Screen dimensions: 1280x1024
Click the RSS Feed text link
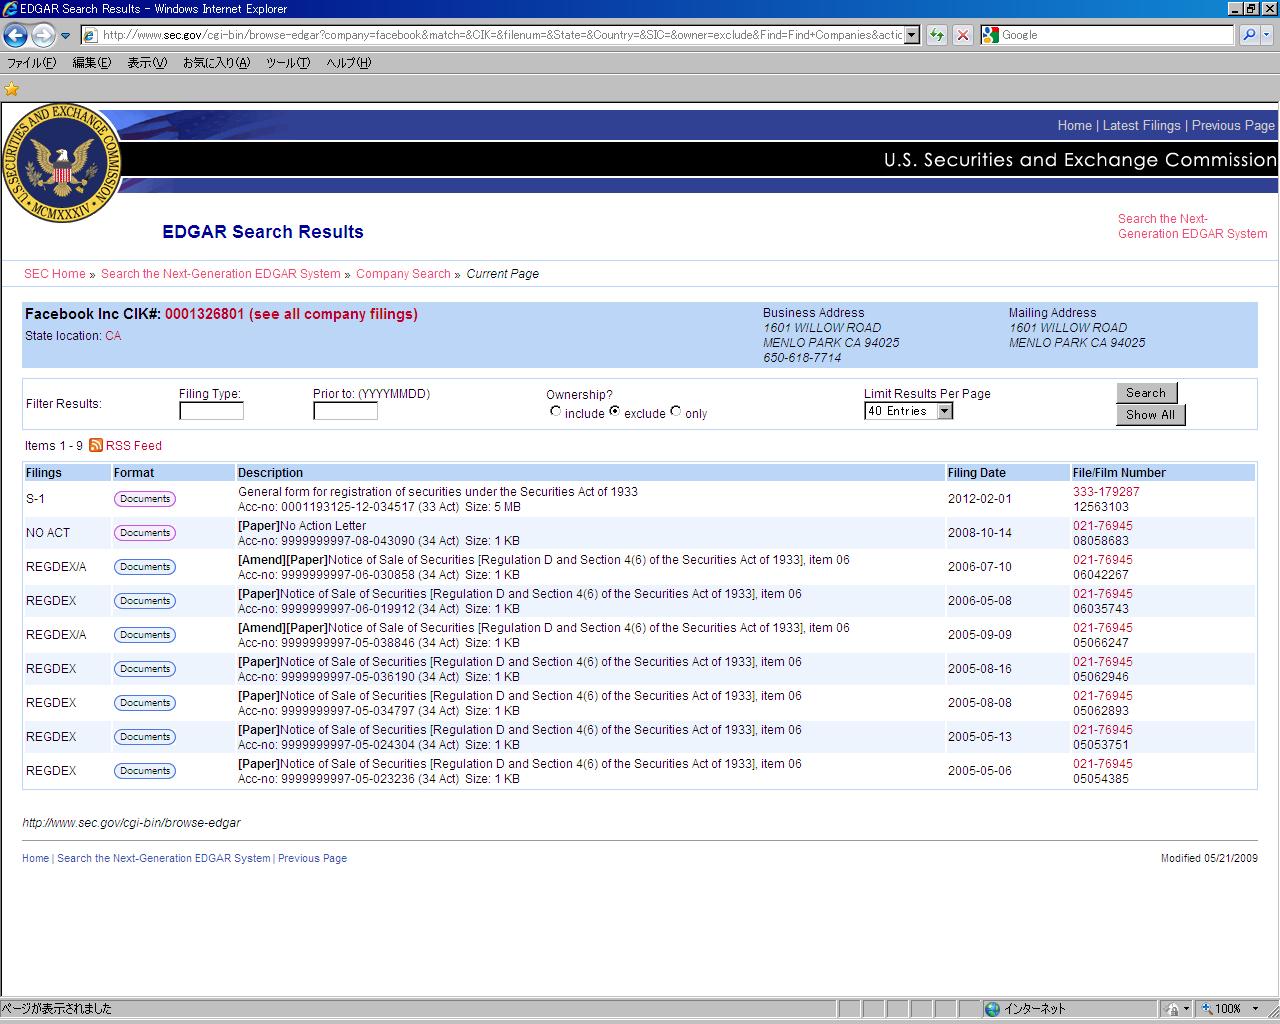point(134,446)
